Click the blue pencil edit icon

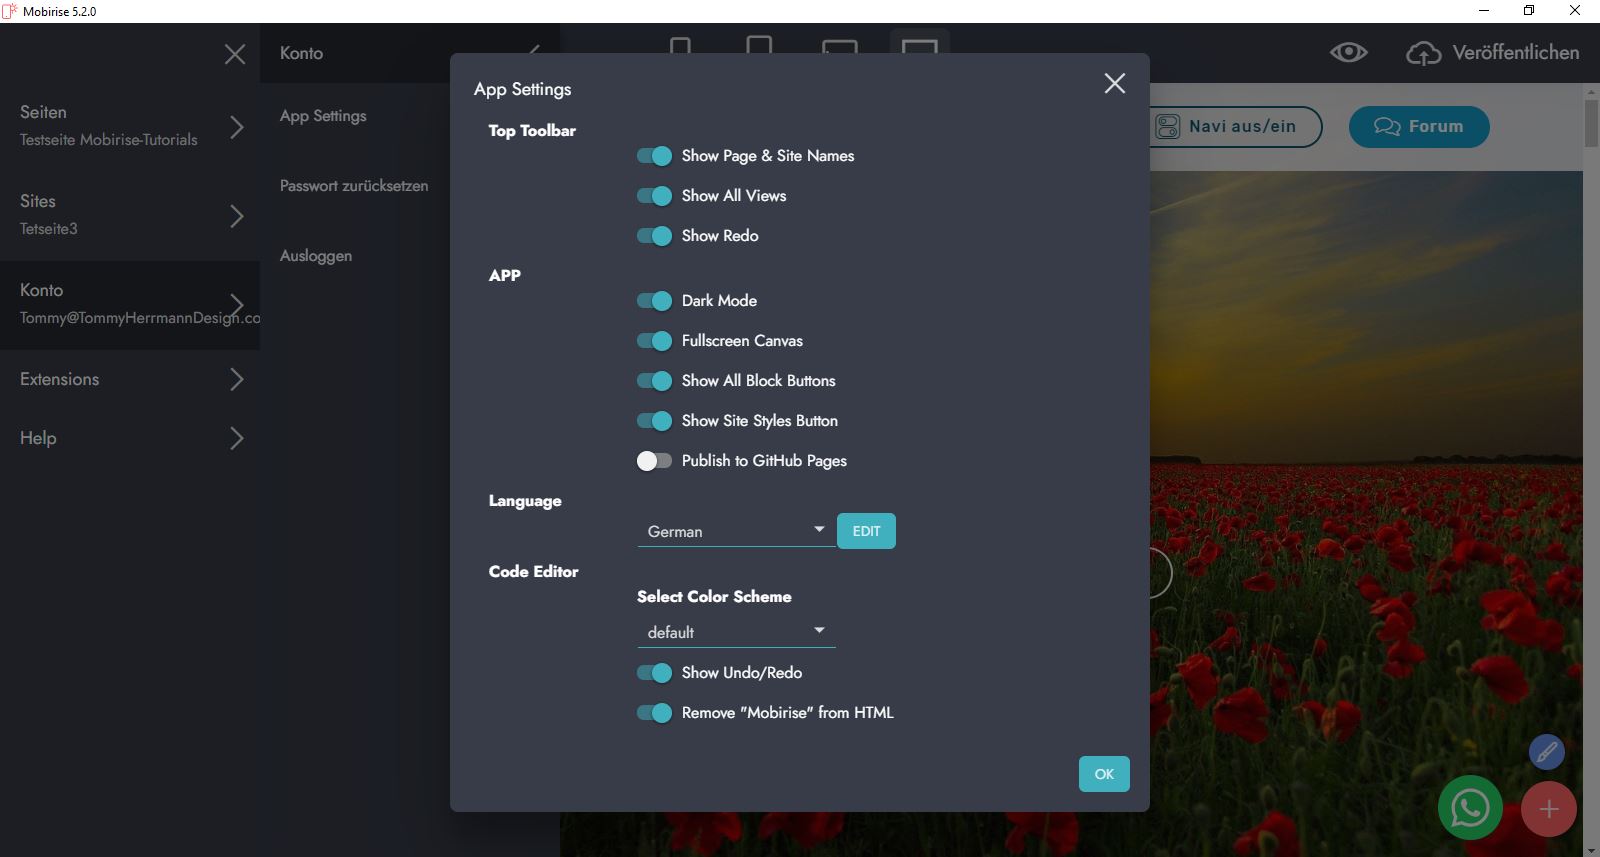[x=1546, y=752]
